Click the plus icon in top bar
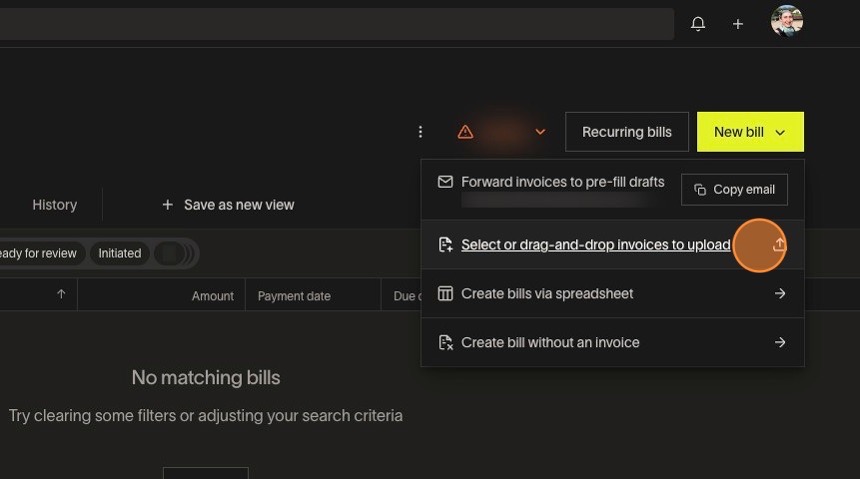The width and height of the screenshot is (860, 479). click(x=738, y=23)
